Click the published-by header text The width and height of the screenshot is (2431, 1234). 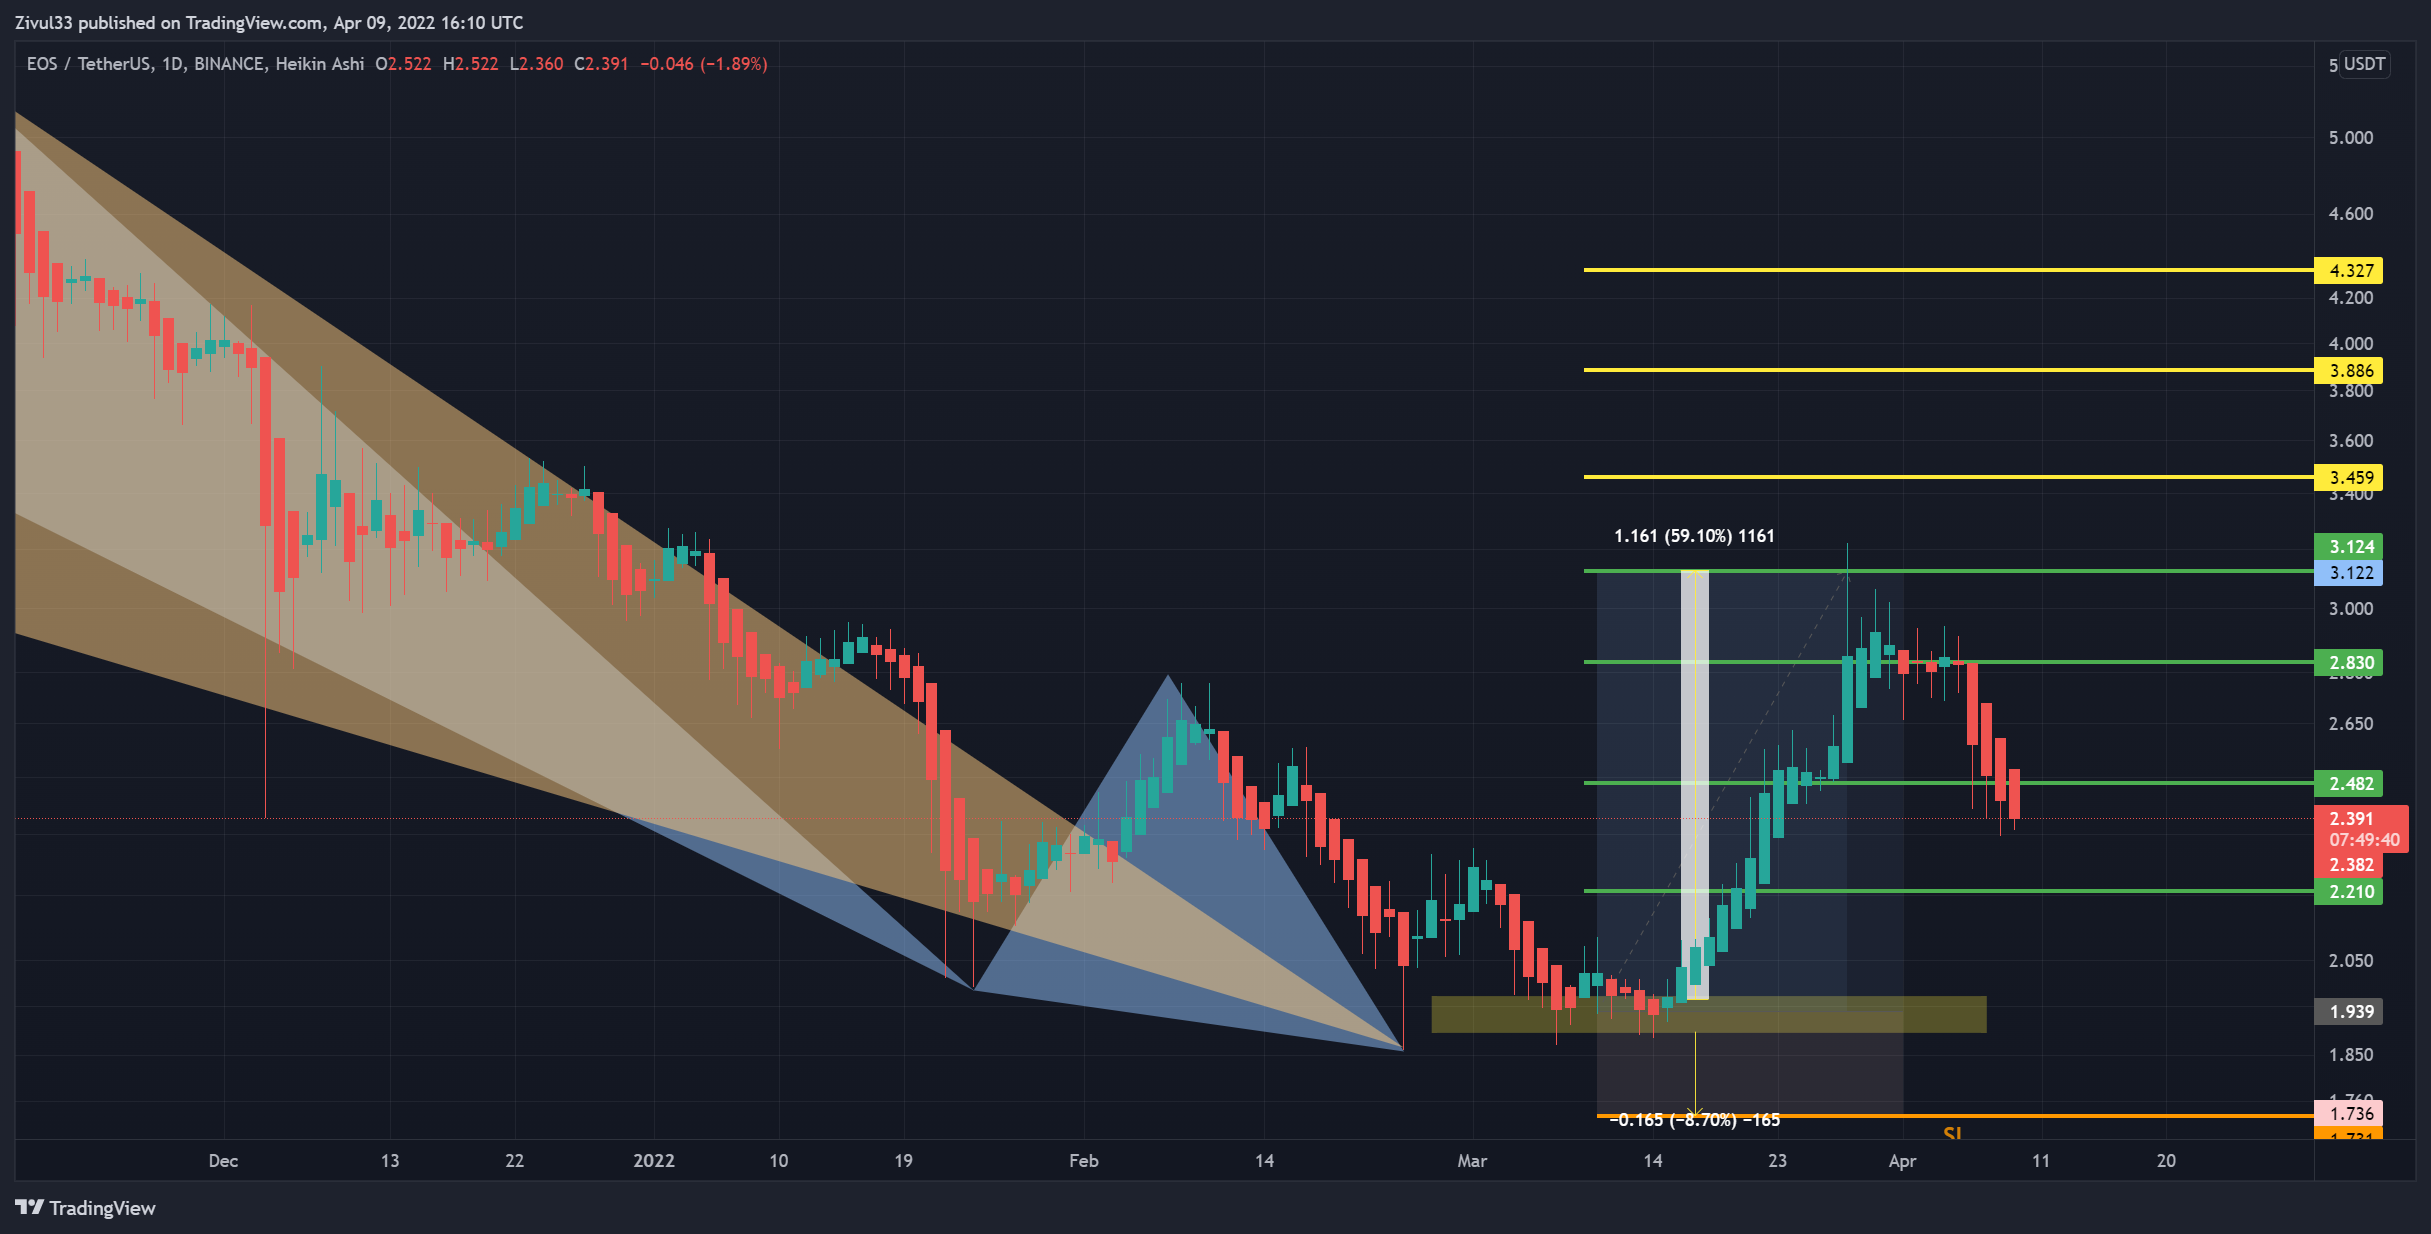point(269,22)
